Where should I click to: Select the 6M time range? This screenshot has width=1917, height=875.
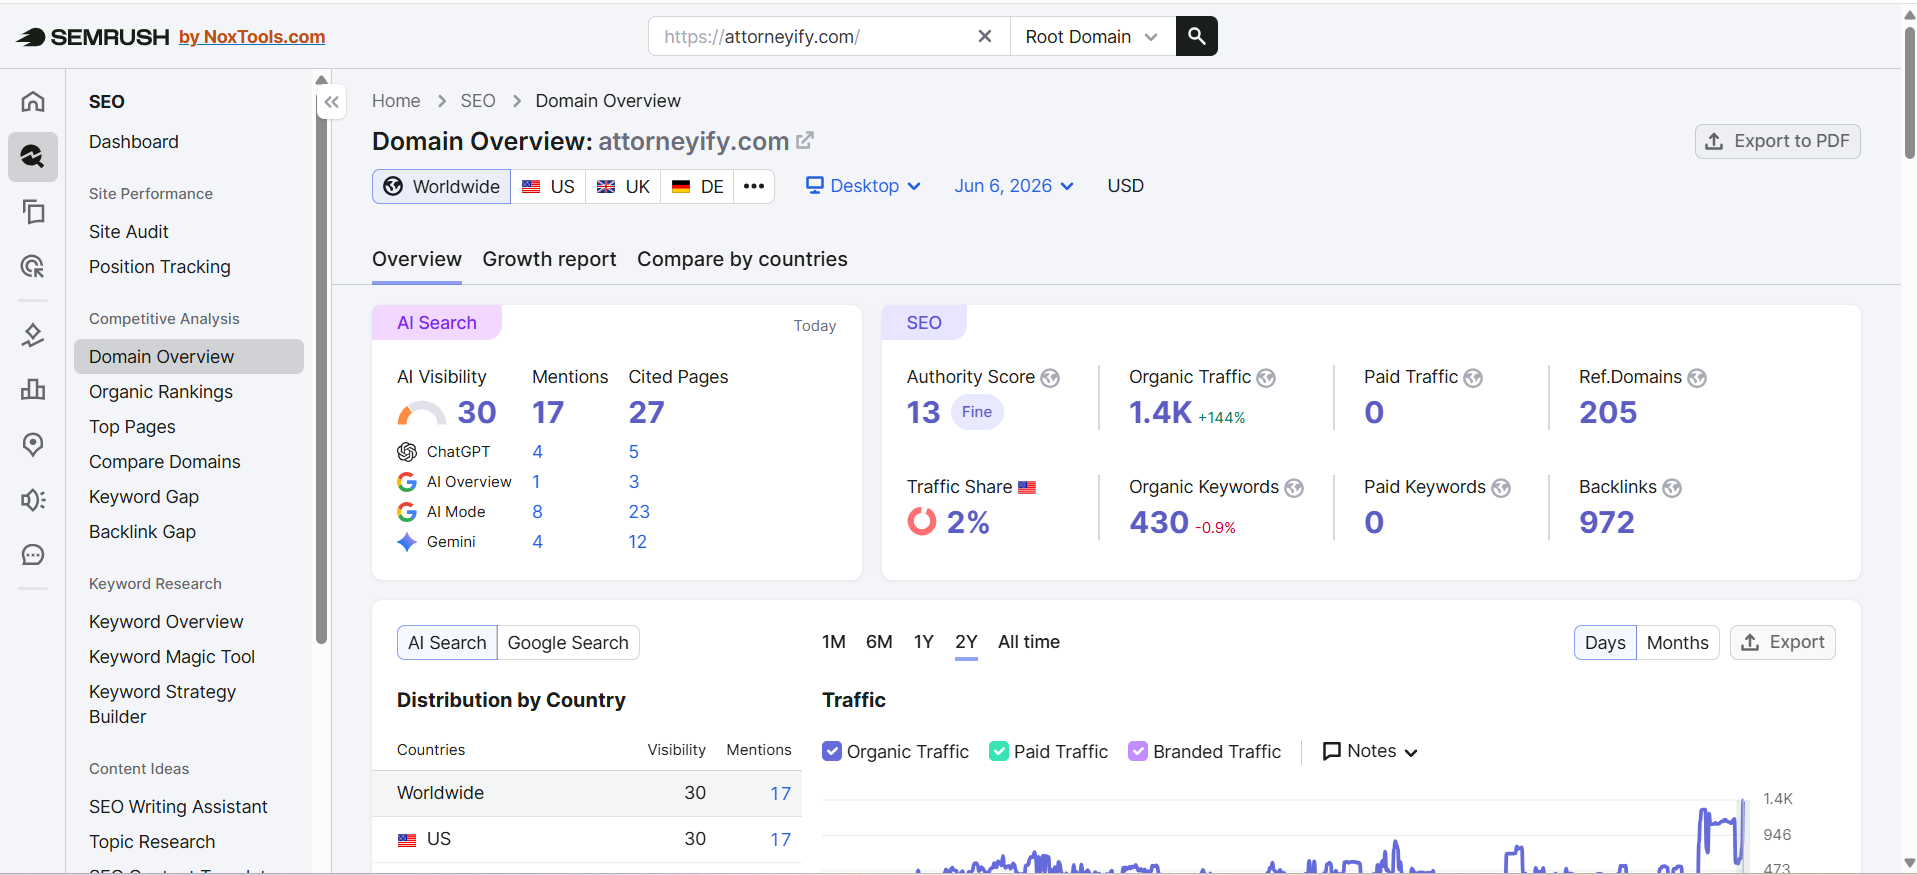[879, 642]
